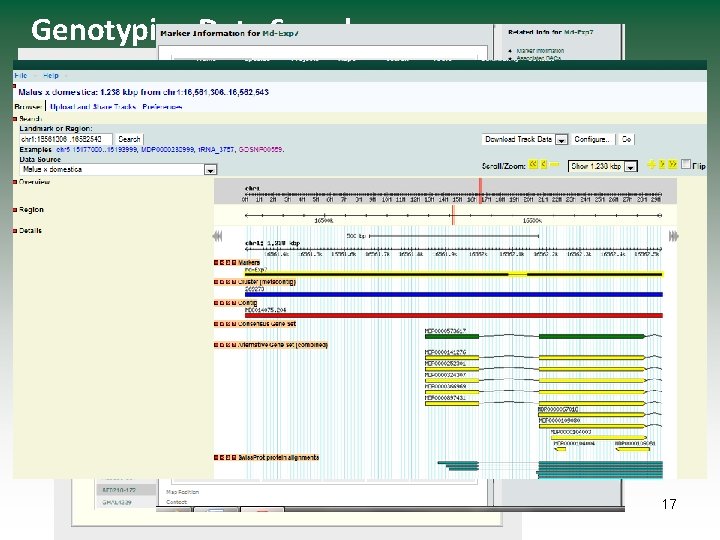
Task: Click Md-Exp7 link in Marker Information window
Action: pyautogui.click(x=281, y=33)
